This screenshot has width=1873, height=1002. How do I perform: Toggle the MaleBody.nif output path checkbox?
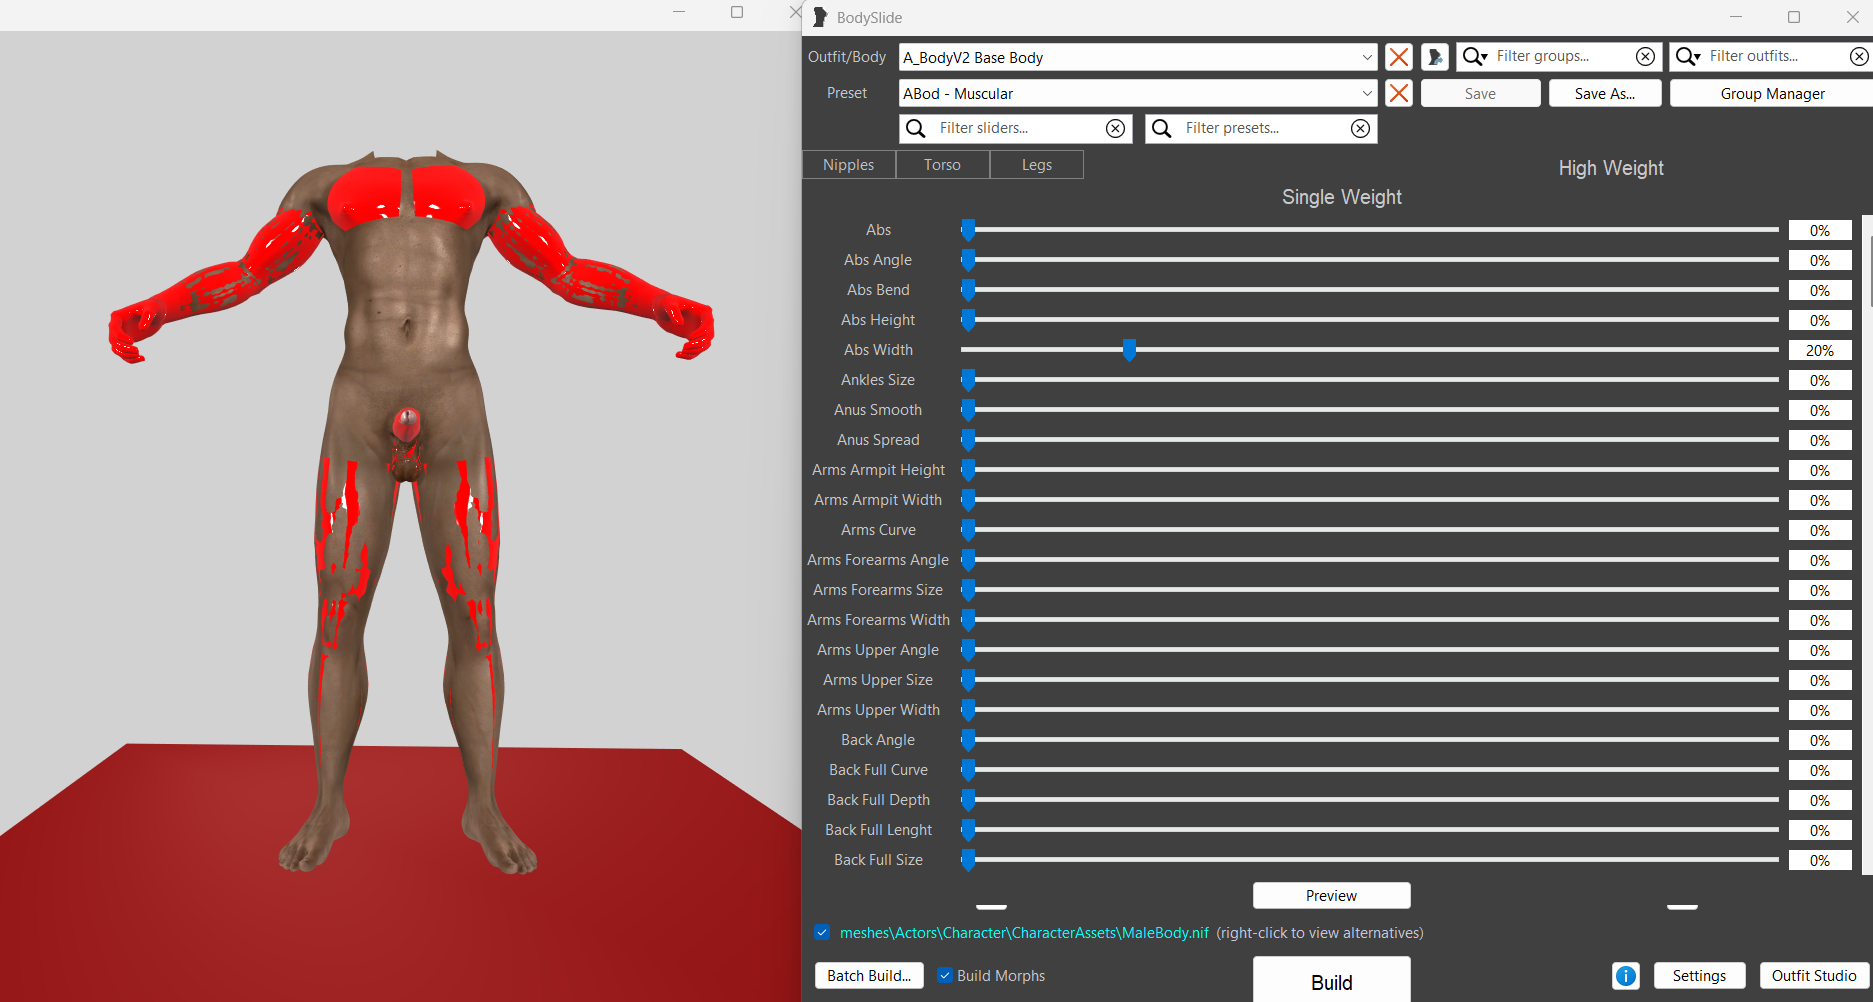coord(822,932)
